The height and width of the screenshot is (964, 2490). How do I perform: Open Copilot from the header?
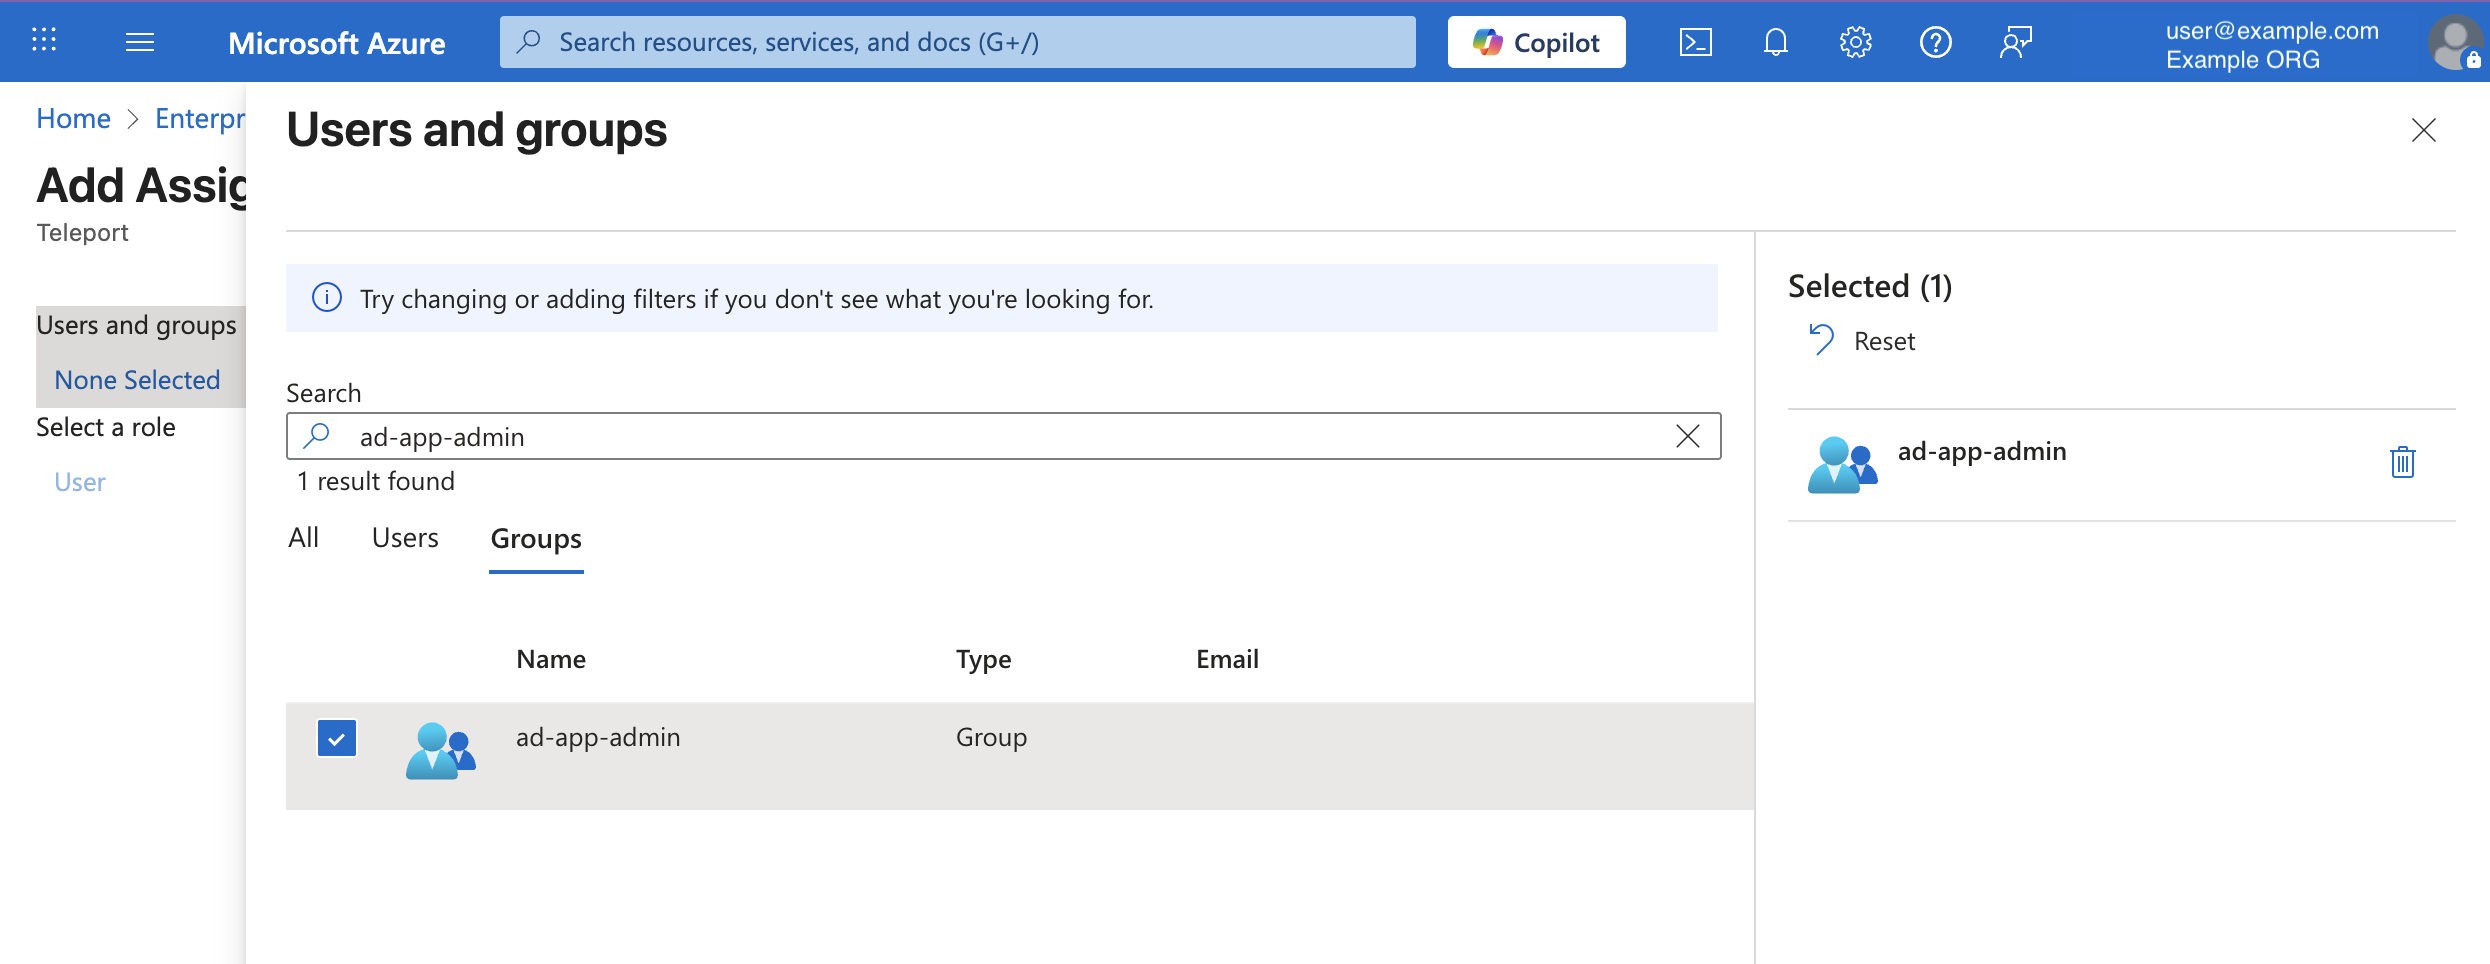click(x=1536, y=42)
